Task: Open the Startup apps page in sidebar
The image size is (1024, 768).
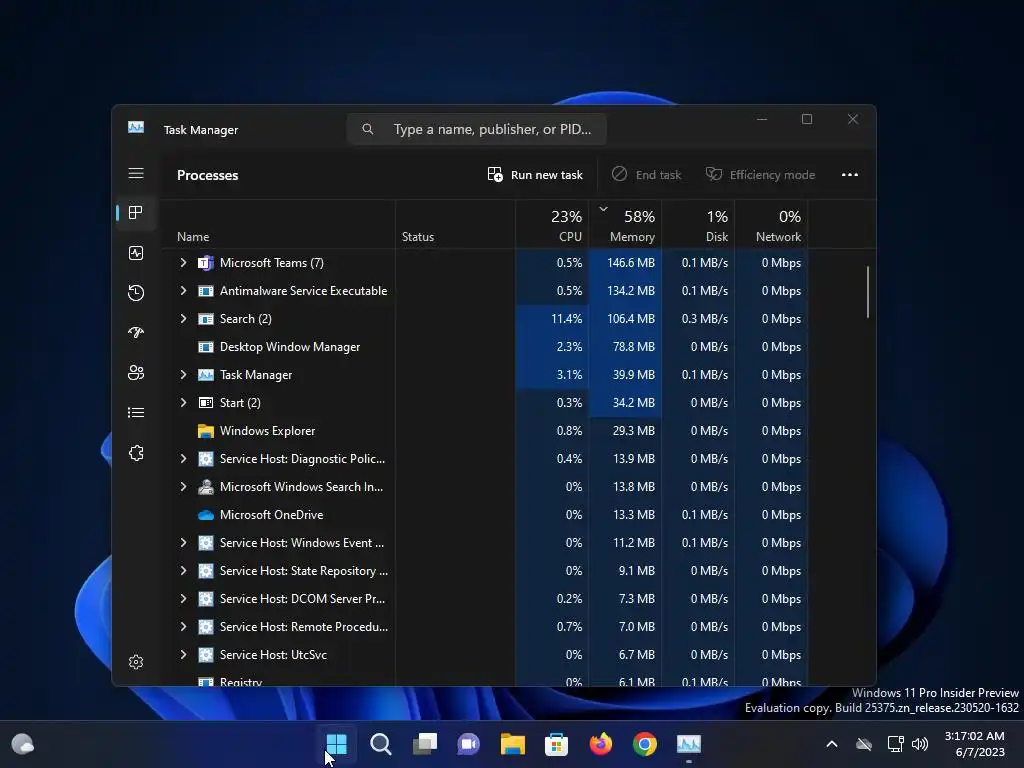Action: [136, 332]
